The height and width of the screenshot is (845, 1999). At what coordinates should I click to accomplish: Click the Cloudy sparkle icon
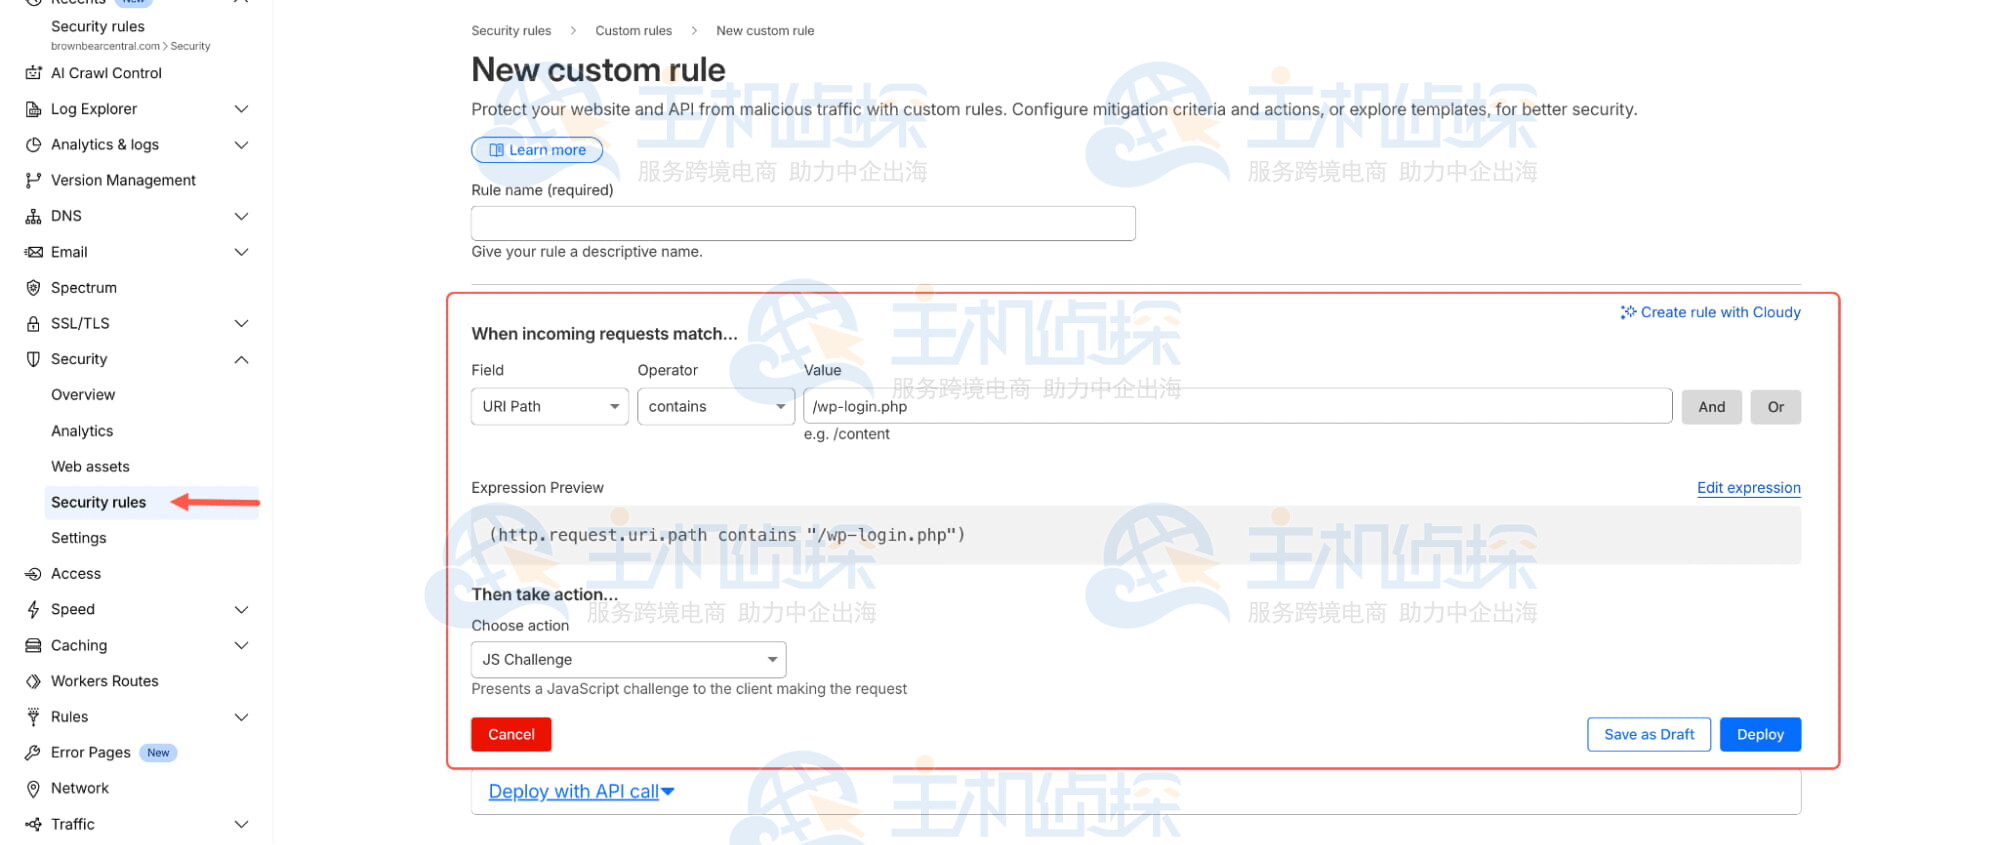point(1628,312)
